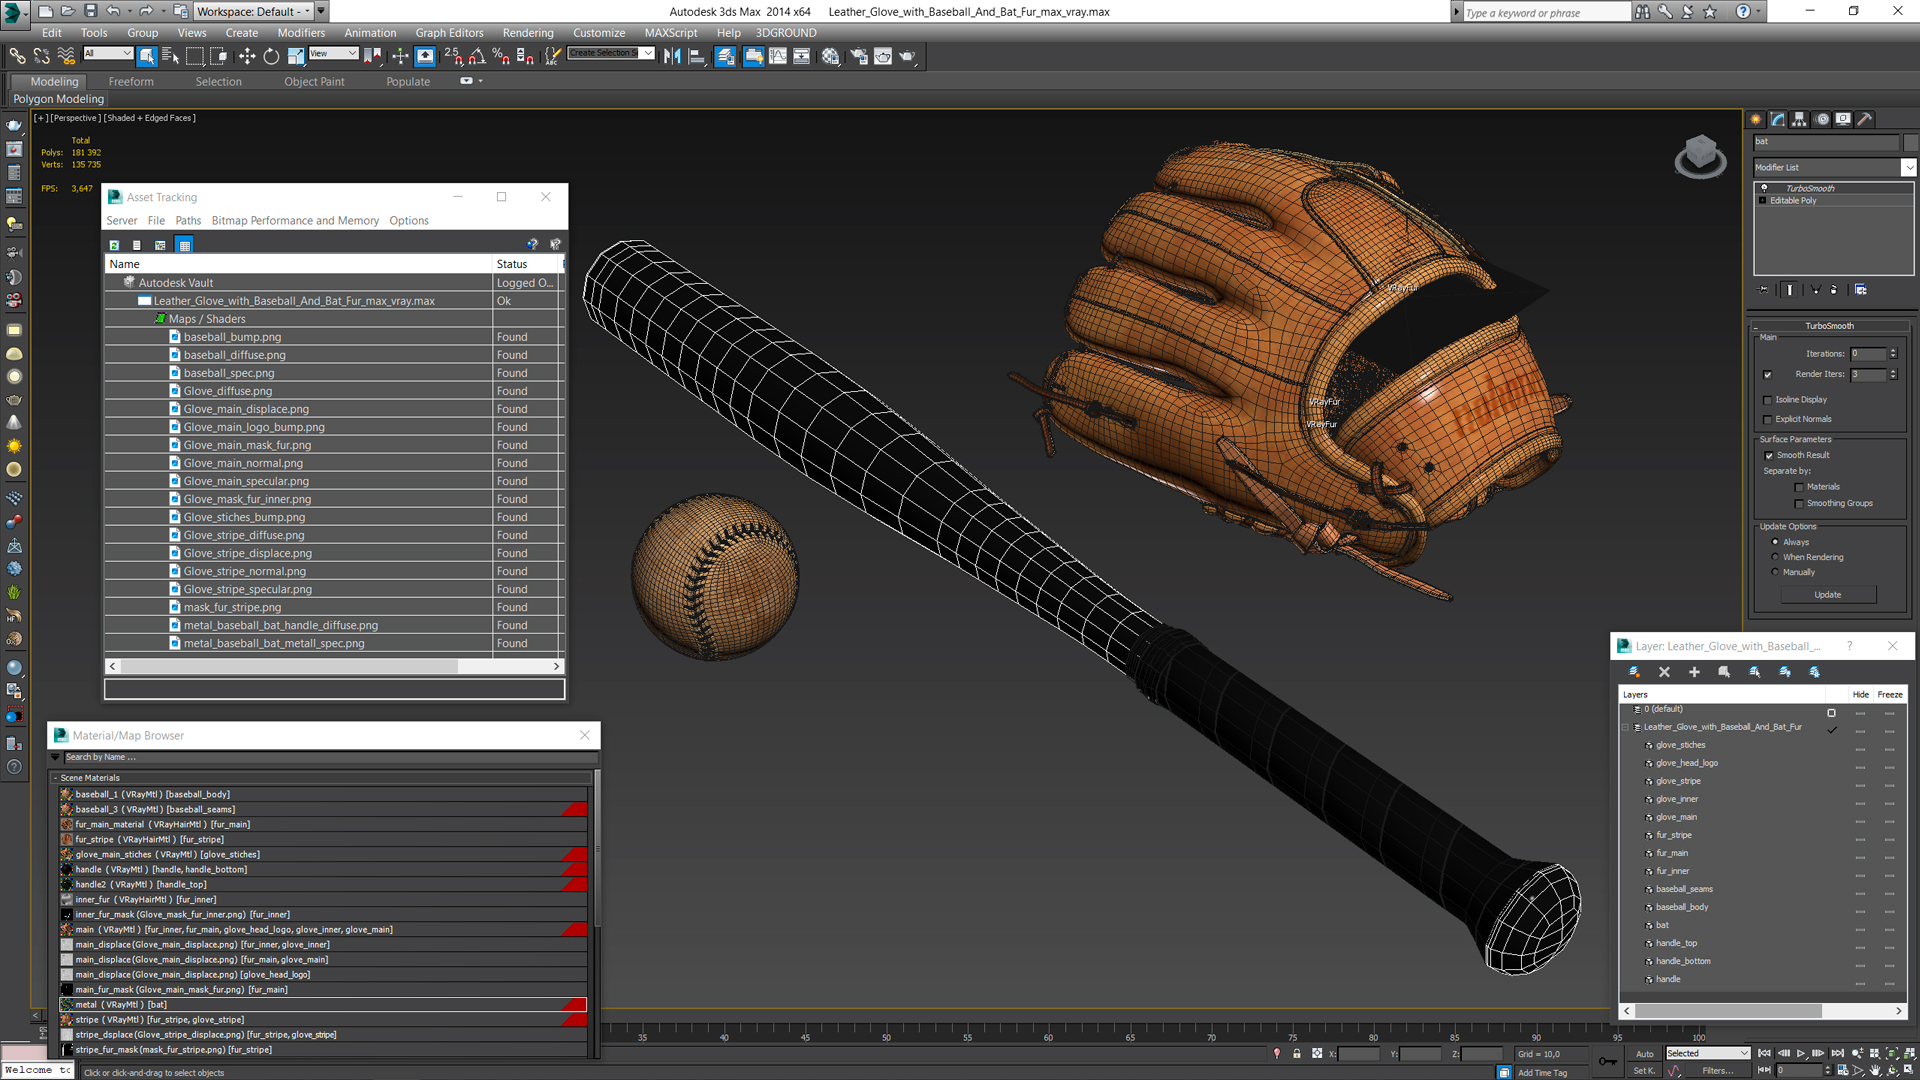1920x1080 pixels.
Task: Enable Separate by Materials checkbox
Action: coord(1799,487)
